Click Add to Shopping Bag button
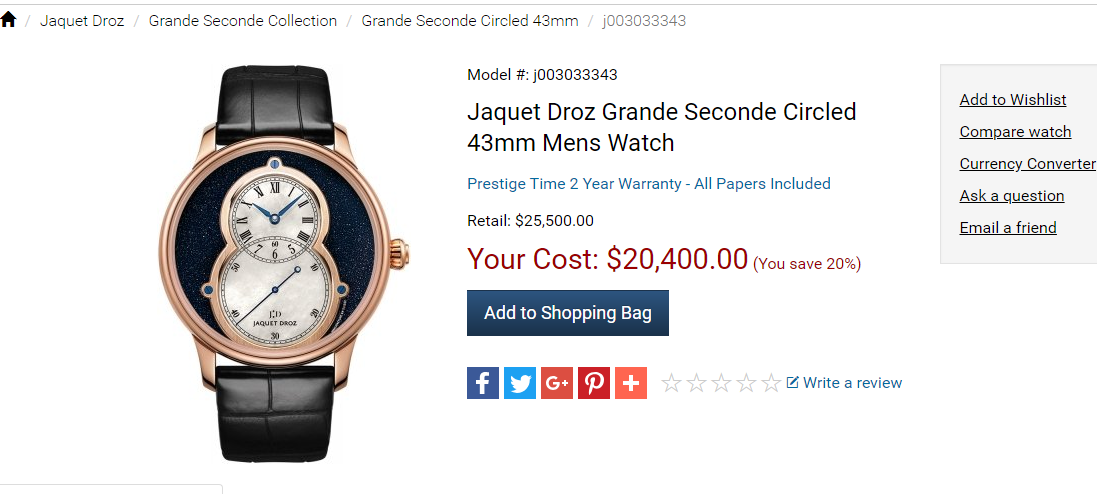 point(568,313)
